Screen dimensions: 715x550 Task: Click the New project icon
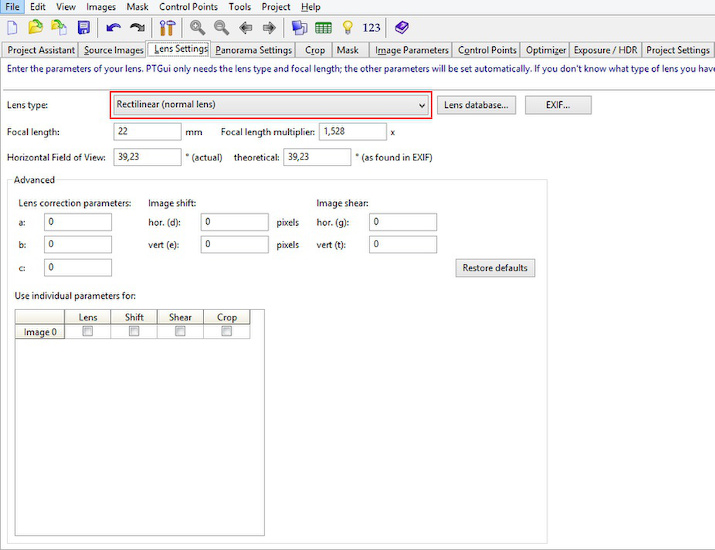click(x=13, y=28)
